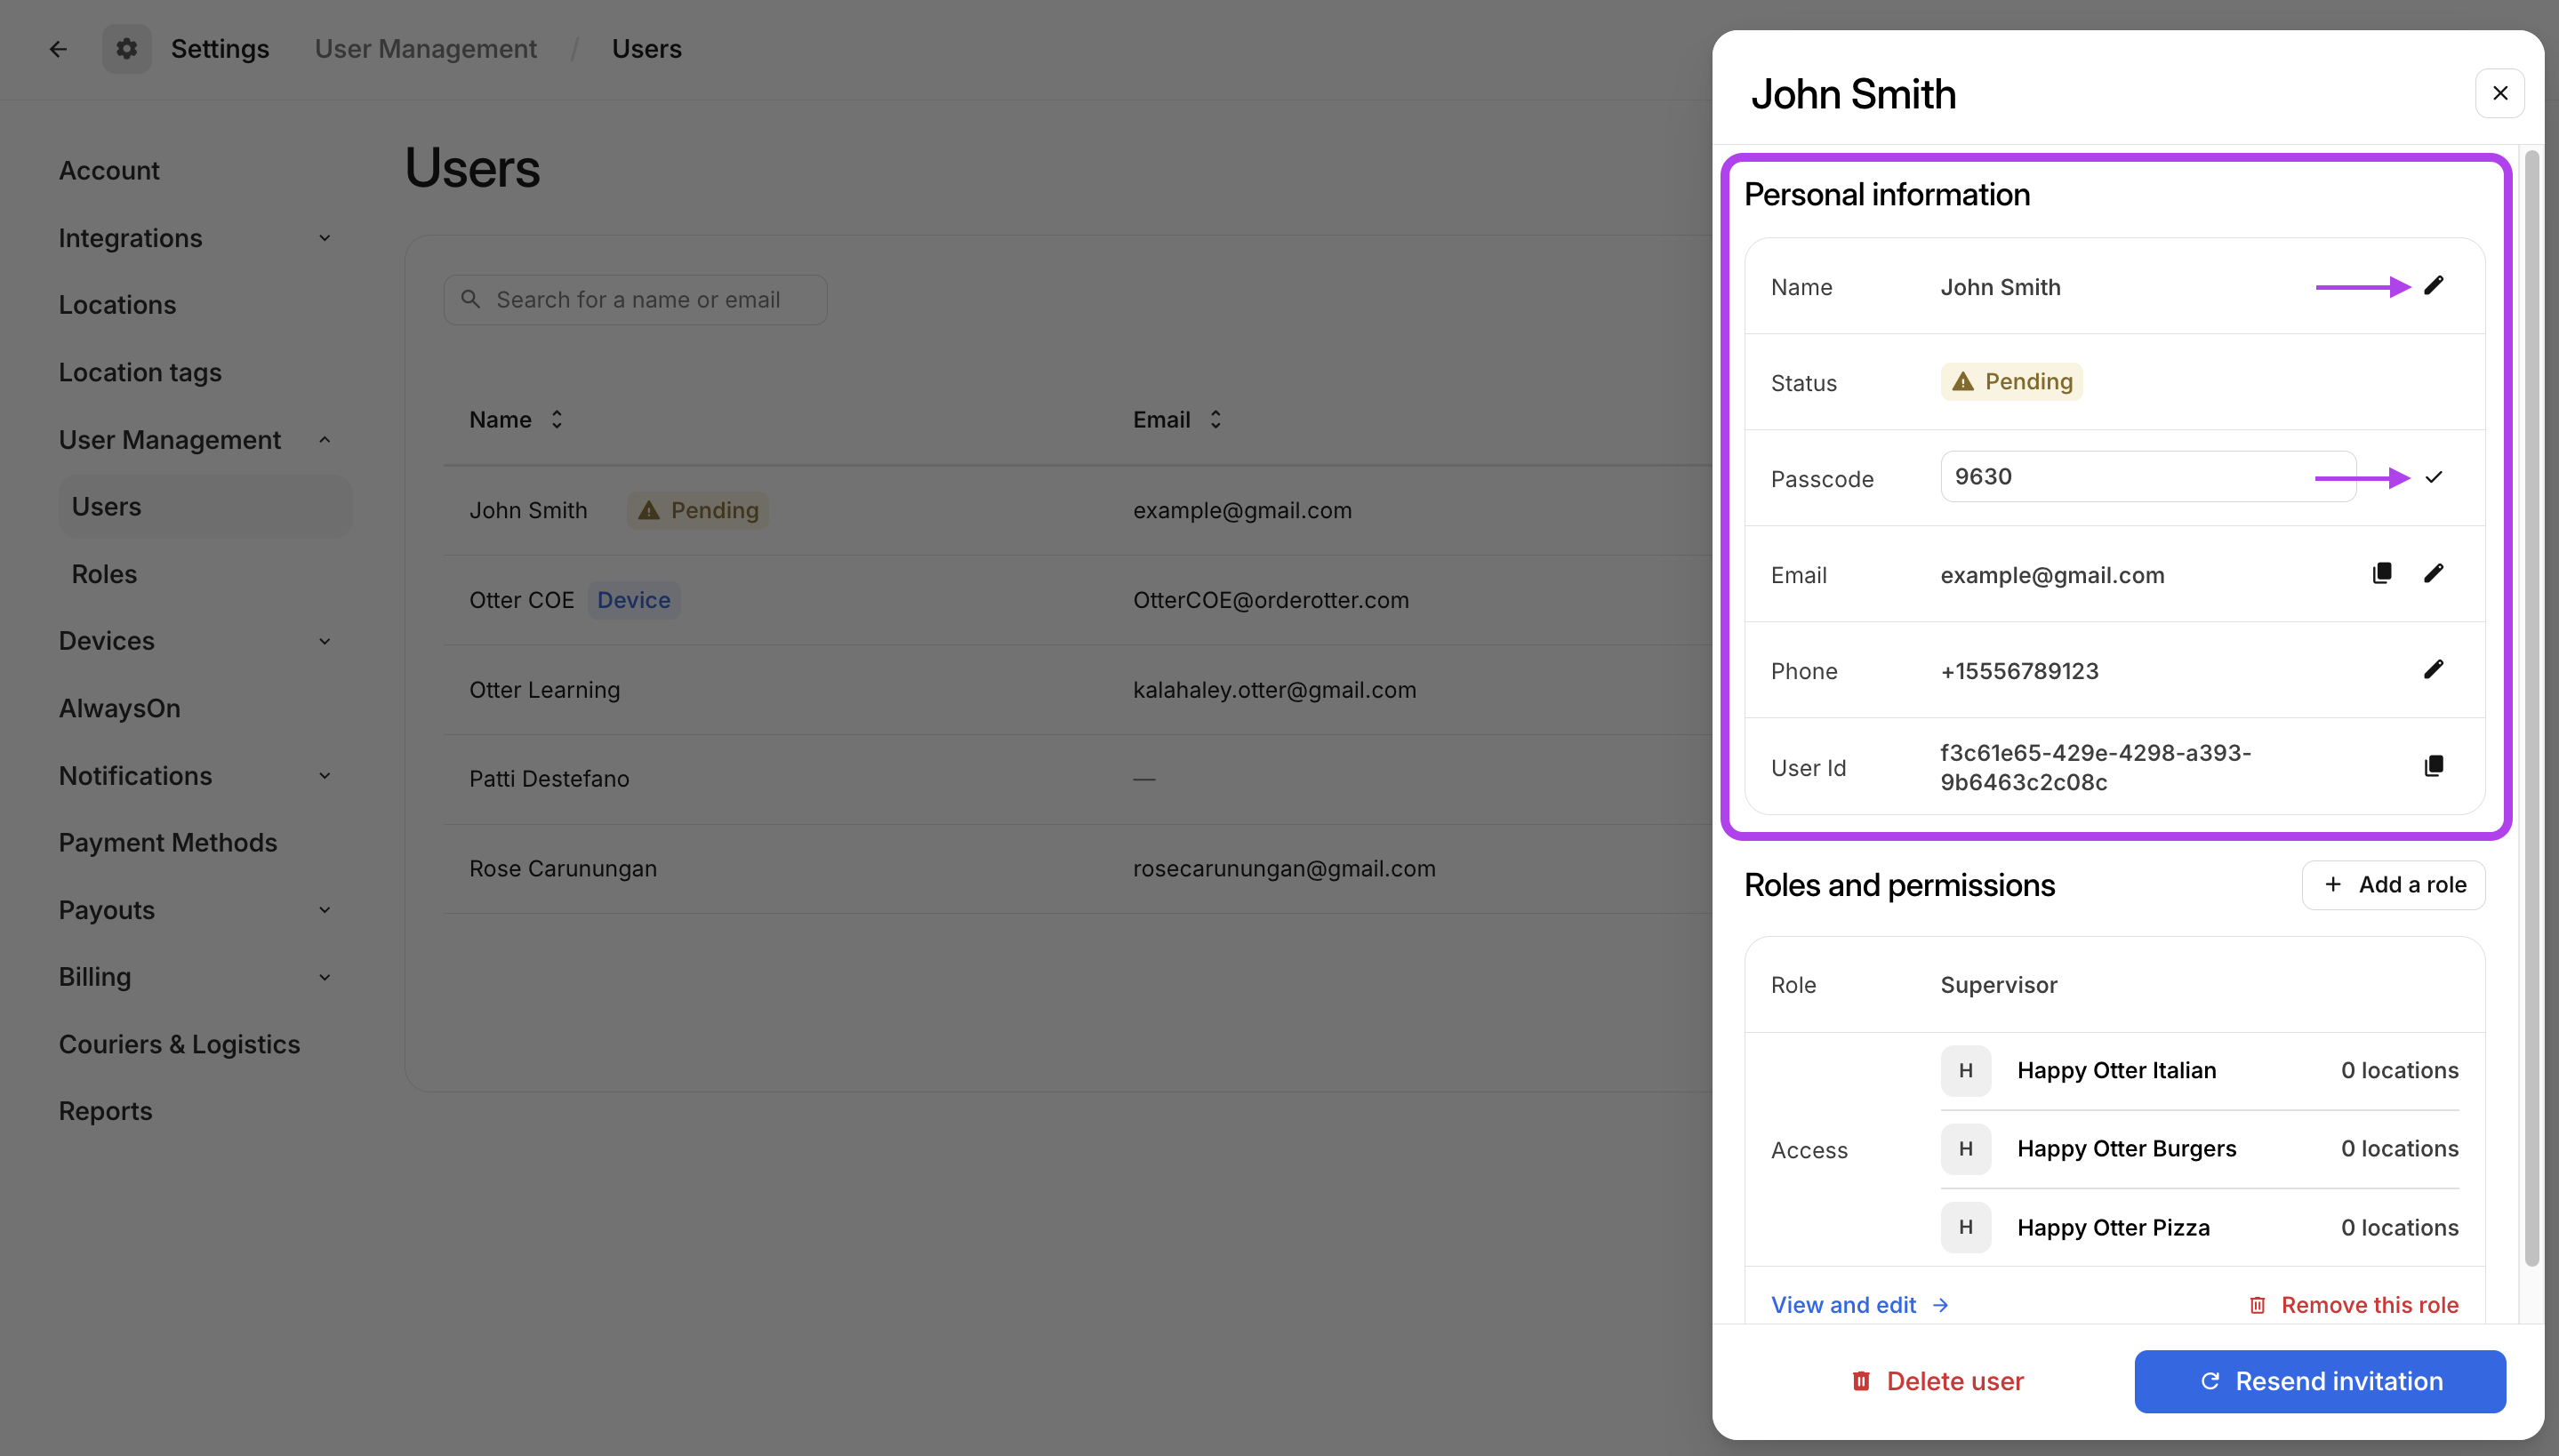Edit the Phone pencil icon
Viewport: 2559px width, 1456px height.
click(2434, 669)
